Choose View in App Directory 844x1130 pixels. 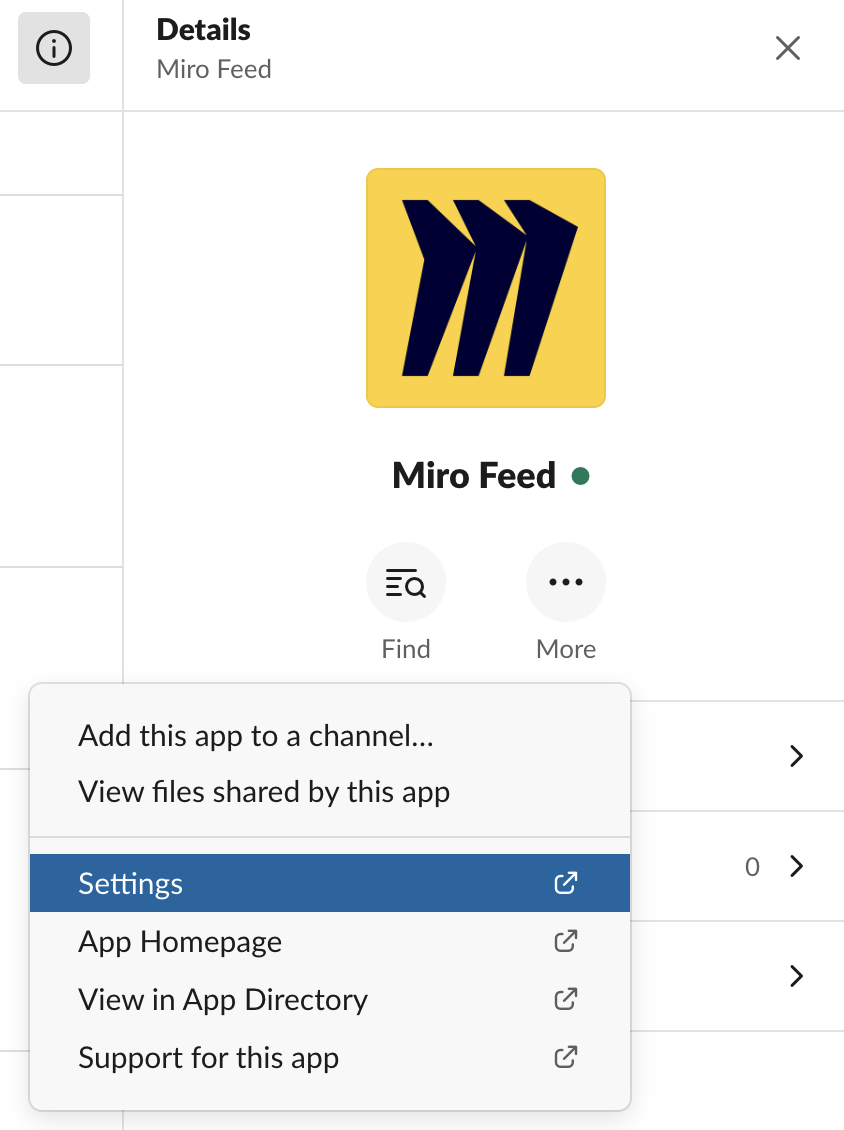[x=223, y=1000]
